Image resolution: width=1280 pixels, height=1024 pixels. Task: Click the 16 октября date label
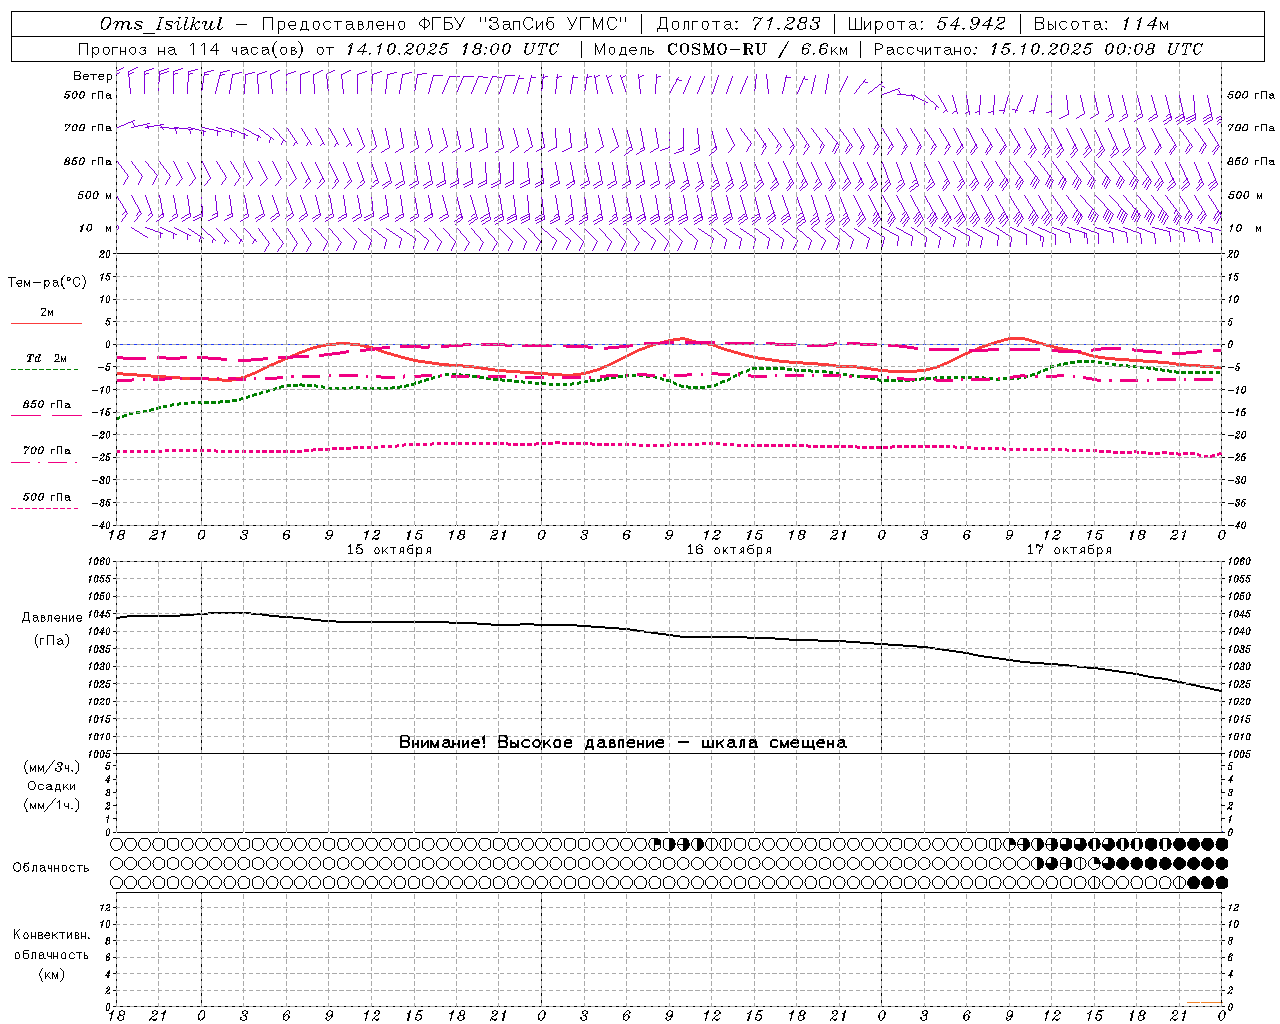click(x=729, y=550)
